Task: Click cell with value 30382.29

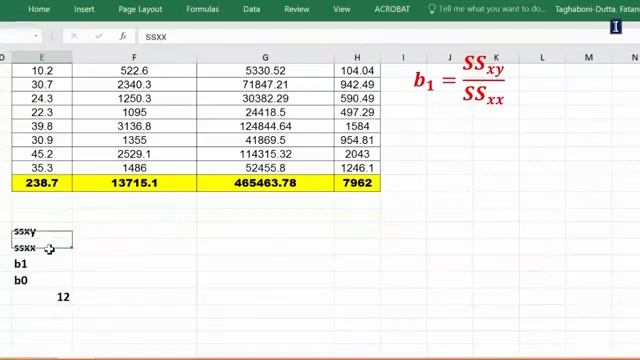Action: (x=265, y=98)
